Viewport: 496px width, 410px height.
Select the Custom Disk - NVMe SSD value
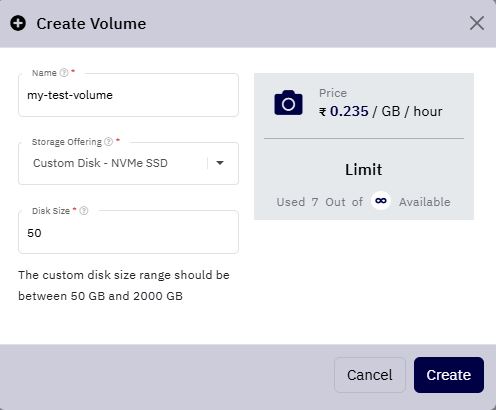pyautogui.click(x=100, y=163)
